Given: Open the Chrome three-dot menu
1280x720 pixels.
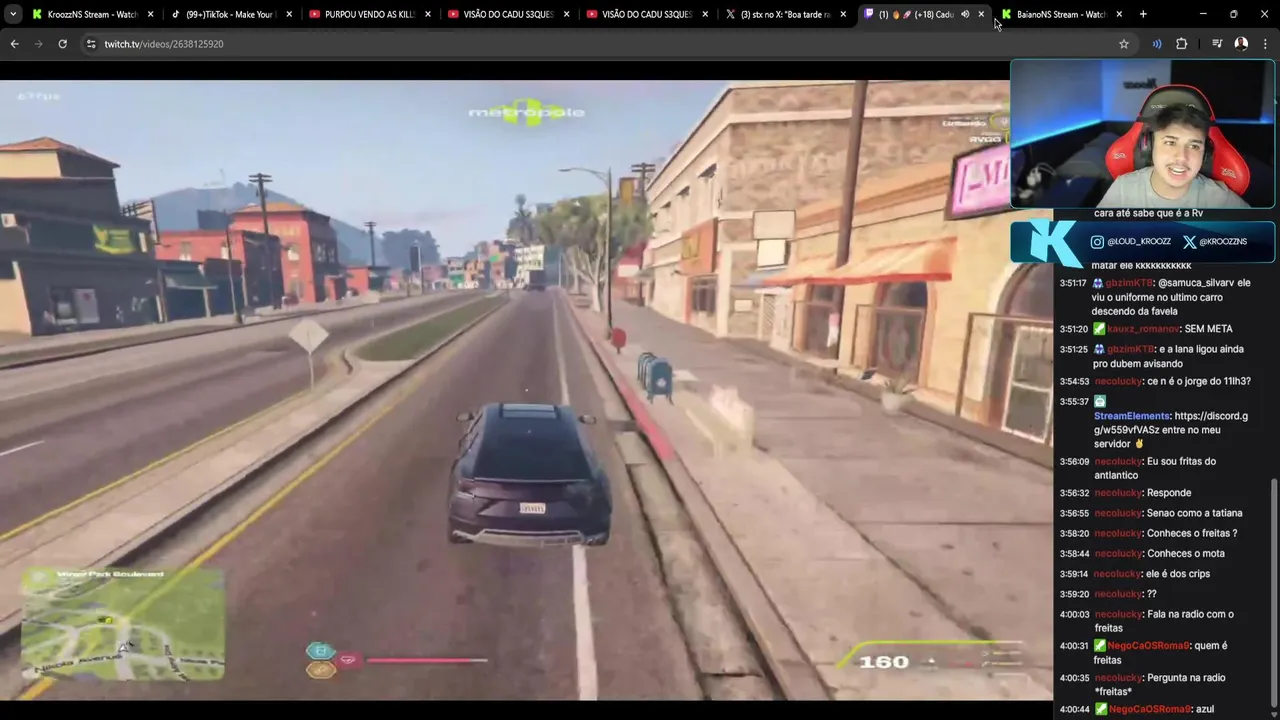Looking at the screenshot, I should (1265, 44).
